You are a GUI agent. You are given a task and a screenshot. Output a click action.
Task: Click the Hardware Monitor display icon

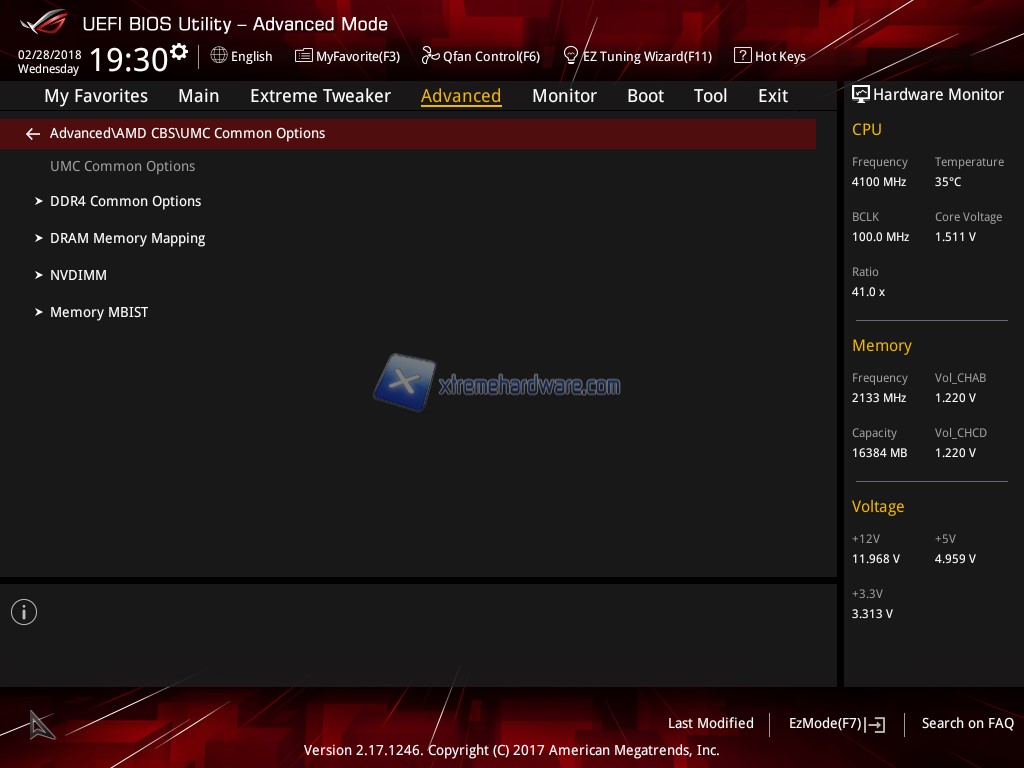[860, 95]
